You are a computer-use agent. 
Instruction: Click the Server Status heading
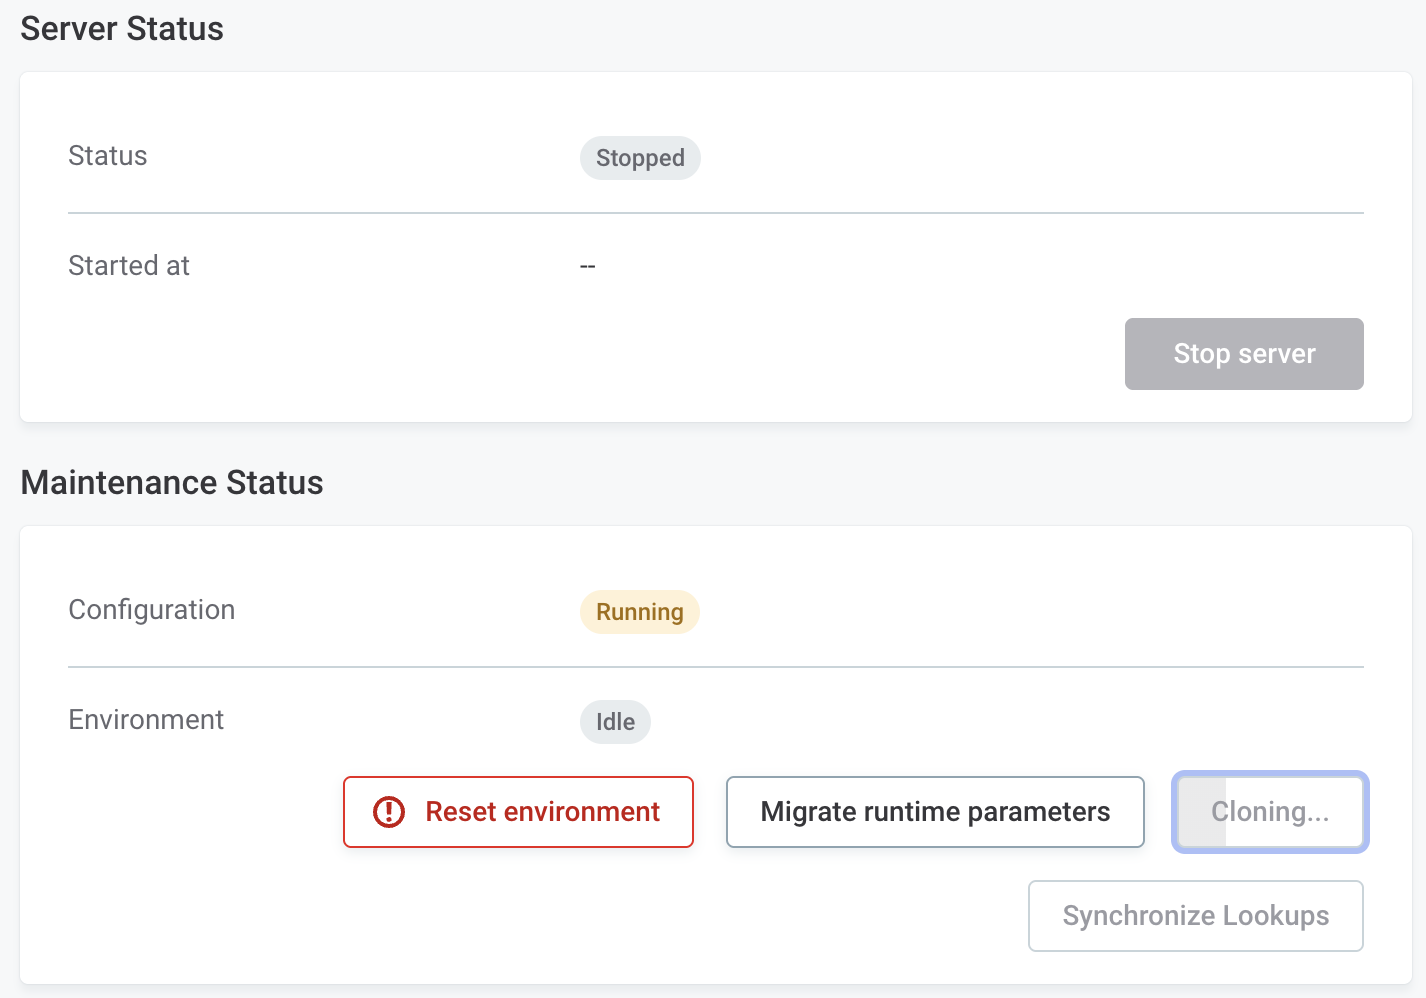tap(122, 29)
